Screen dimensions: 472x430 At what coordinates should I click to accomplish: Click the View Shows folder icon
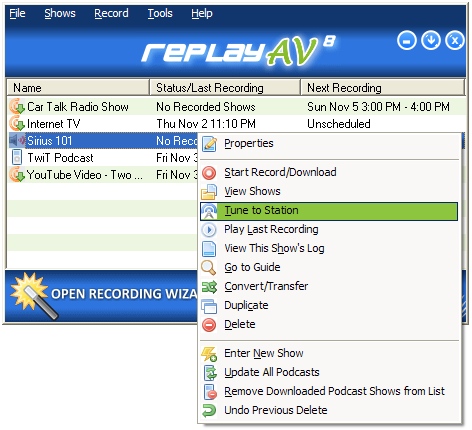[x=209, y=192]
